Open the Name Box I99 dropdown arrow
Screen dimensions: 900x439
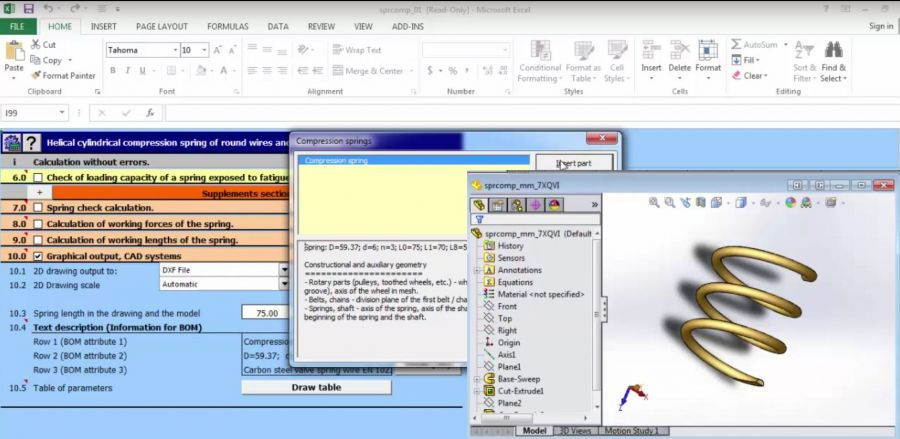(62, 113)
